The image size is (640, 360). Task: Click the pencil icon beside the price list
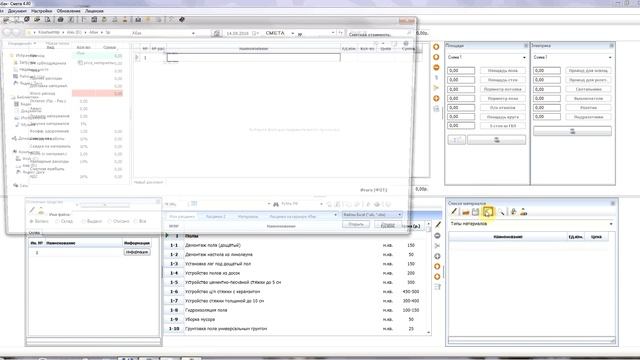[x=438, y=225]
